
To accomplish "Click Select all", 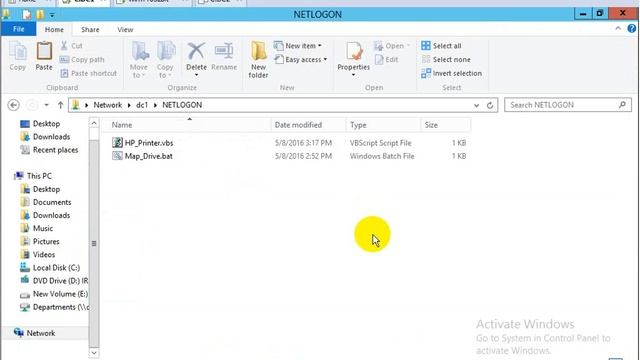I will point(441,46).
